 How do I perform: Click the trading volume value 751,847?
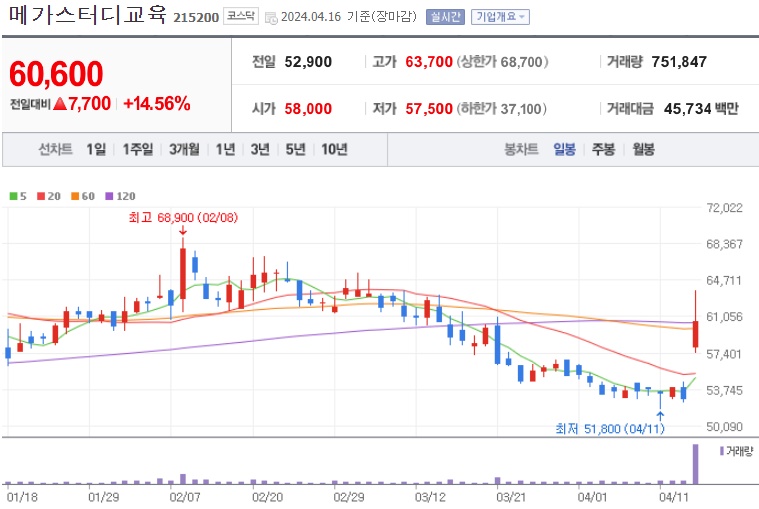679,62
